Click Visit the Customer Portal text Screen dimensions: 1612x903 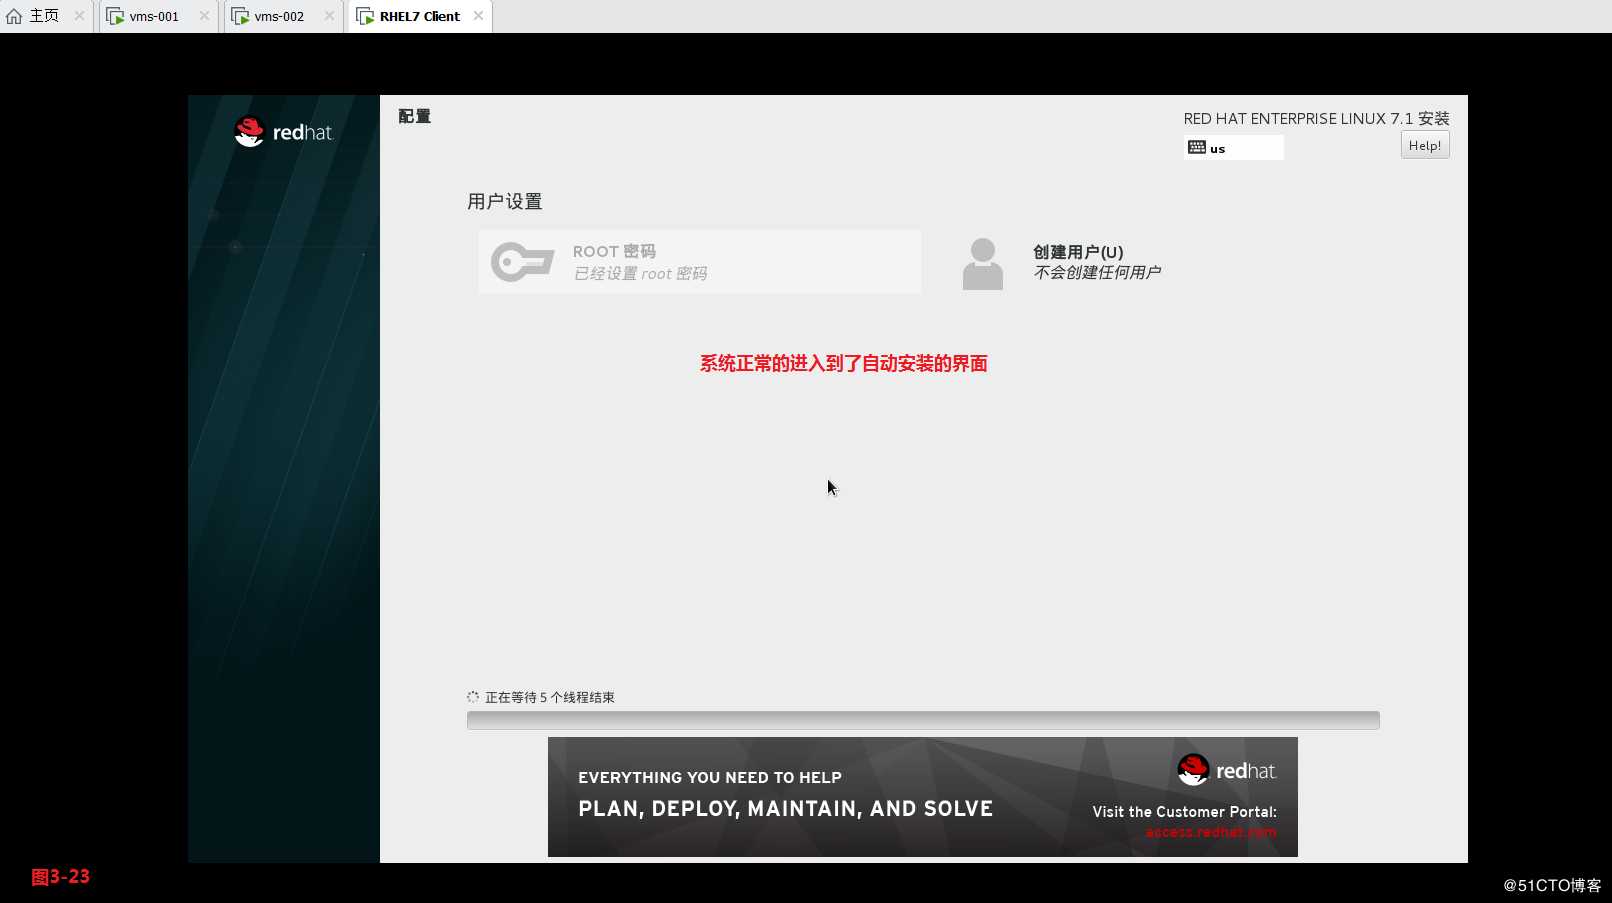tap(1184, 812)
